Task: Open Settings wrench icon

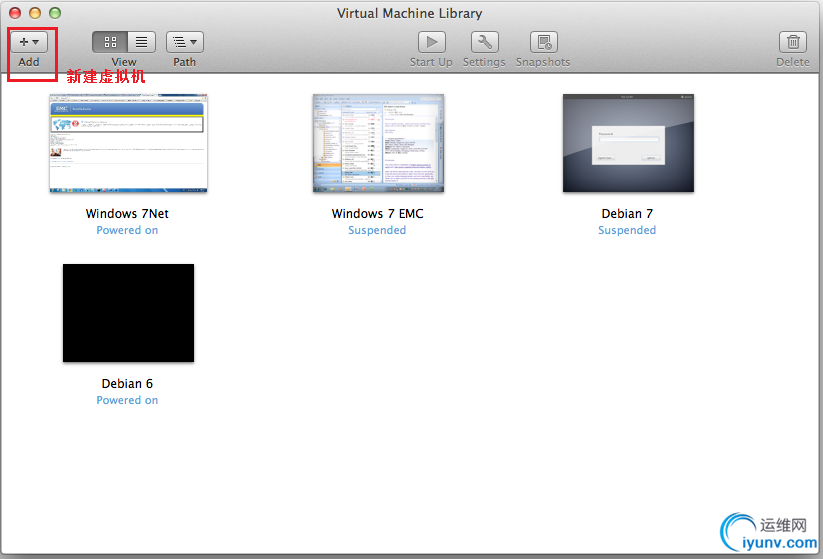Action: 484,42
